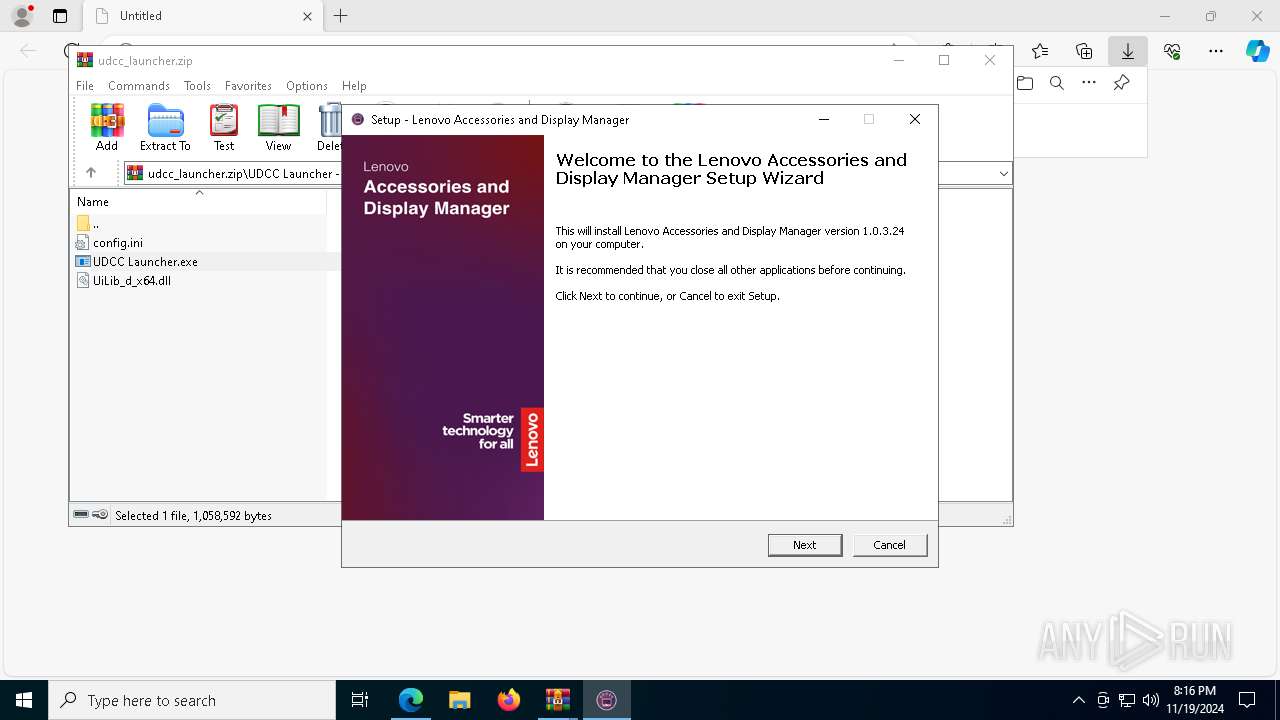Click the WinRAR title bar icon
This screenshot has height=720, width=1280.
tap(85, 60)
